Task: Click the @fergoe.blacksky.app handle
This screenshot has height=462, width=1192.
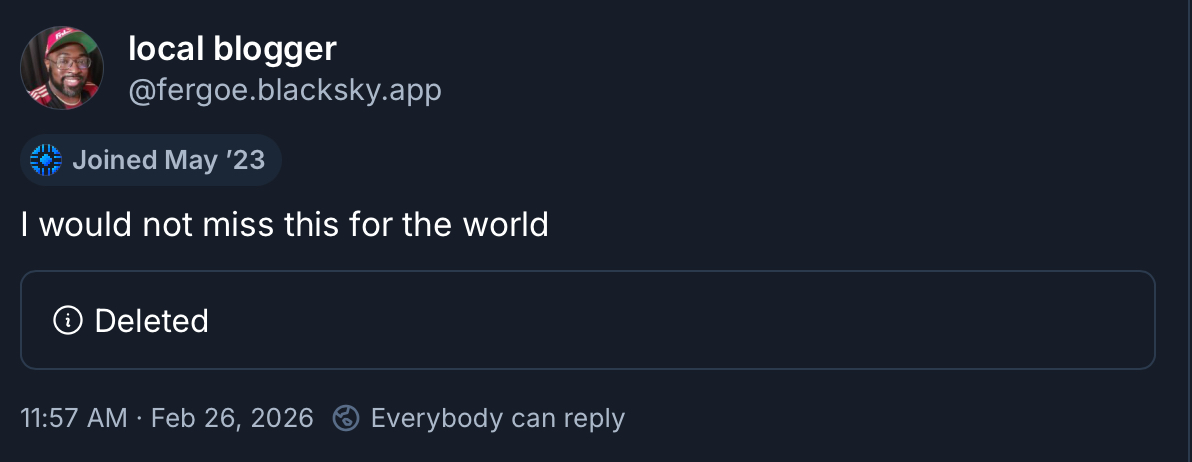Action: (285, 91)
